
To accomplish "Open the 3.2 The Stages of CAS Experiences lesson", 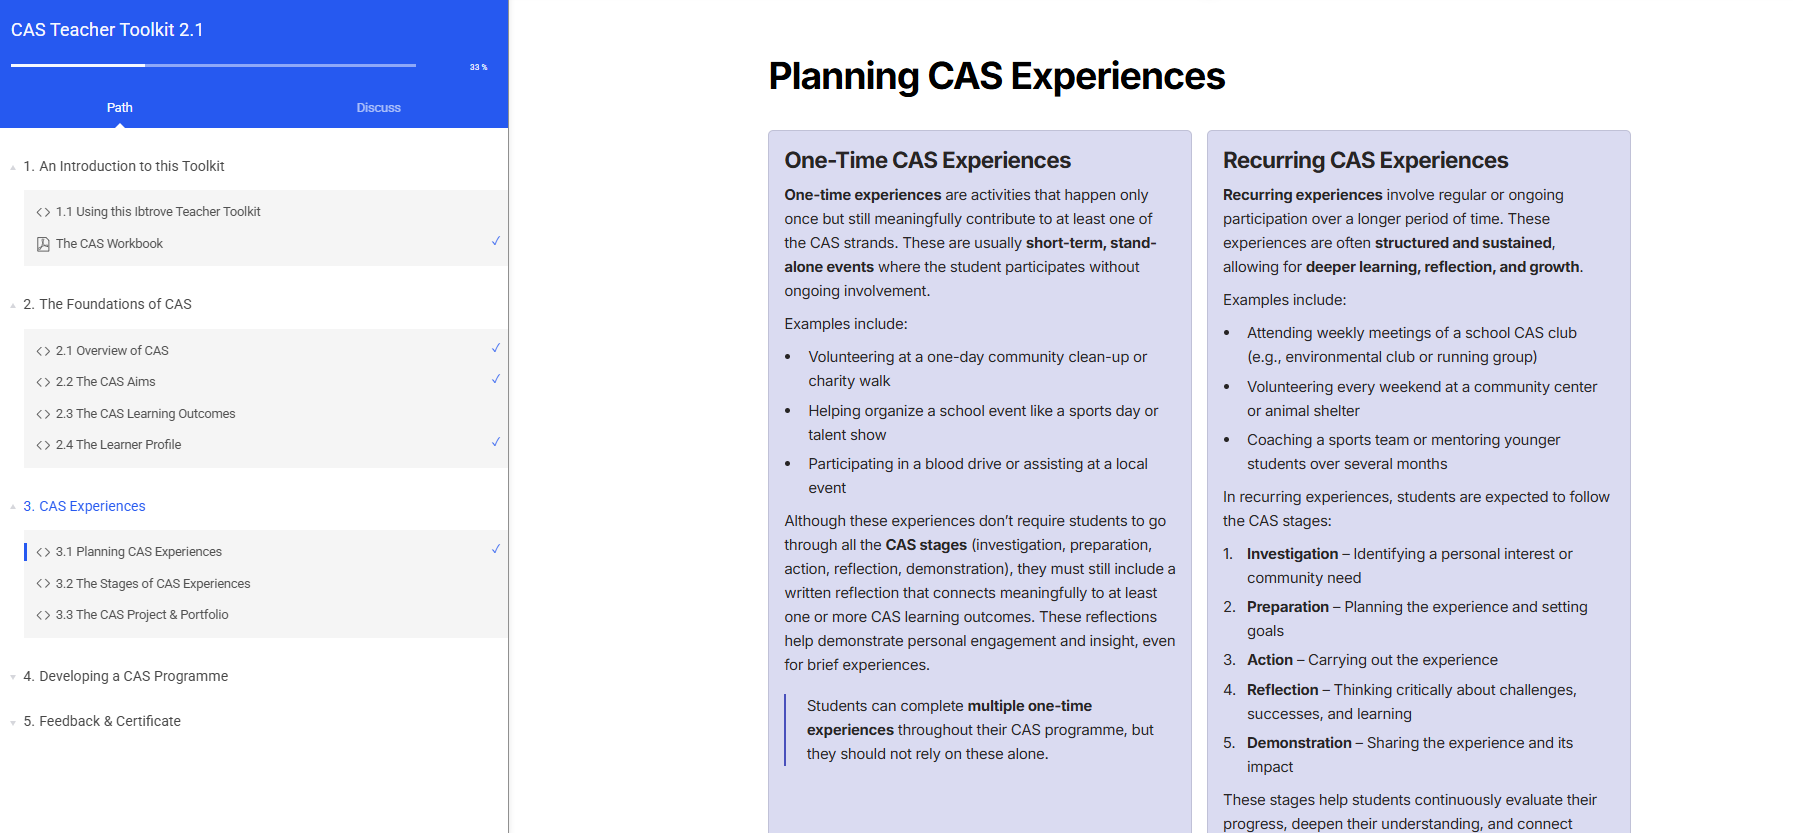I will pos(153,584).
